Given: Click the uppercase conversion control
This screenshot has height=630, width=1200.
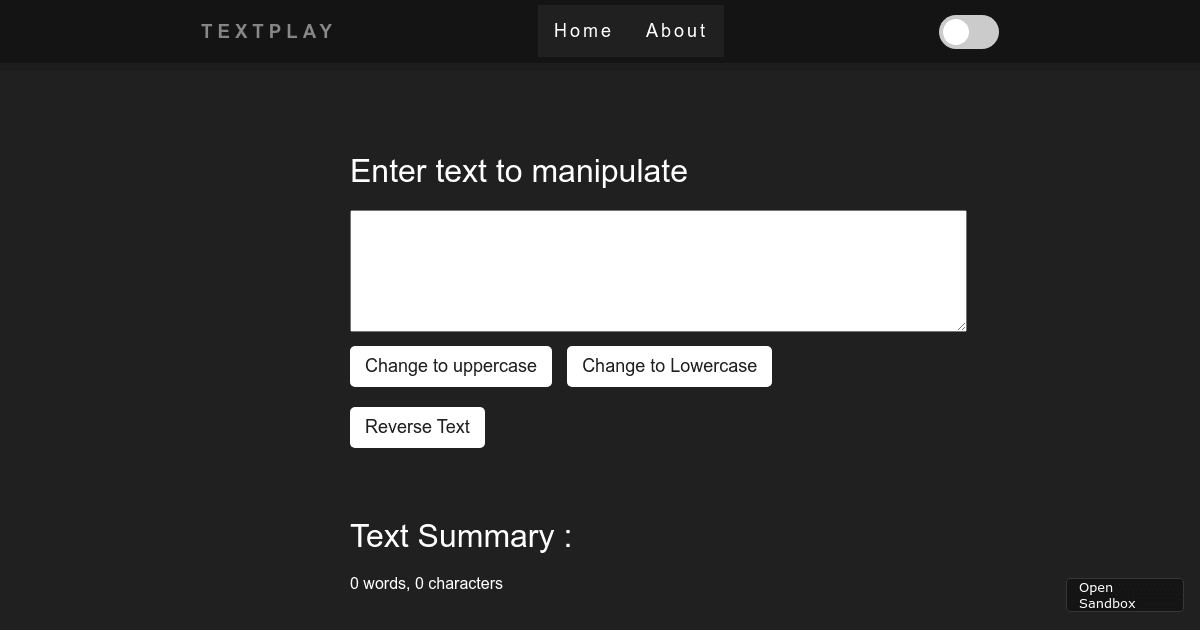Looking at the screenshot, I should click(450, 366).
